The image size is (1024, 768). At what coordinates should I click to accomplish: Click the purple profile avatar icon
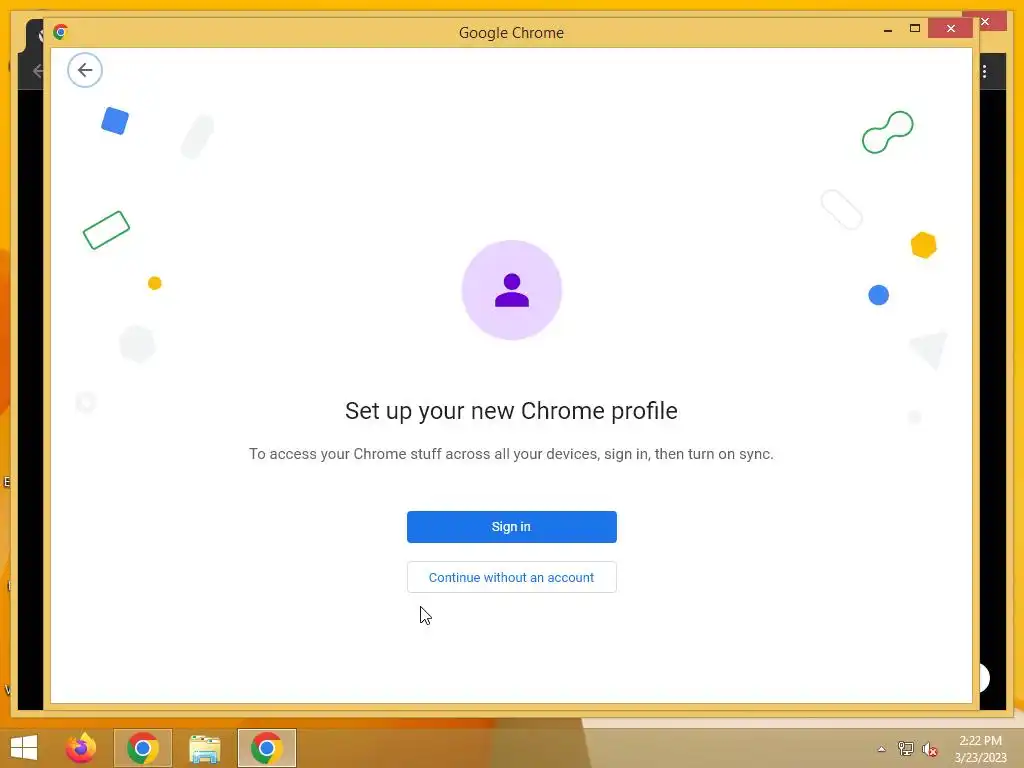[x=511, y=290]
